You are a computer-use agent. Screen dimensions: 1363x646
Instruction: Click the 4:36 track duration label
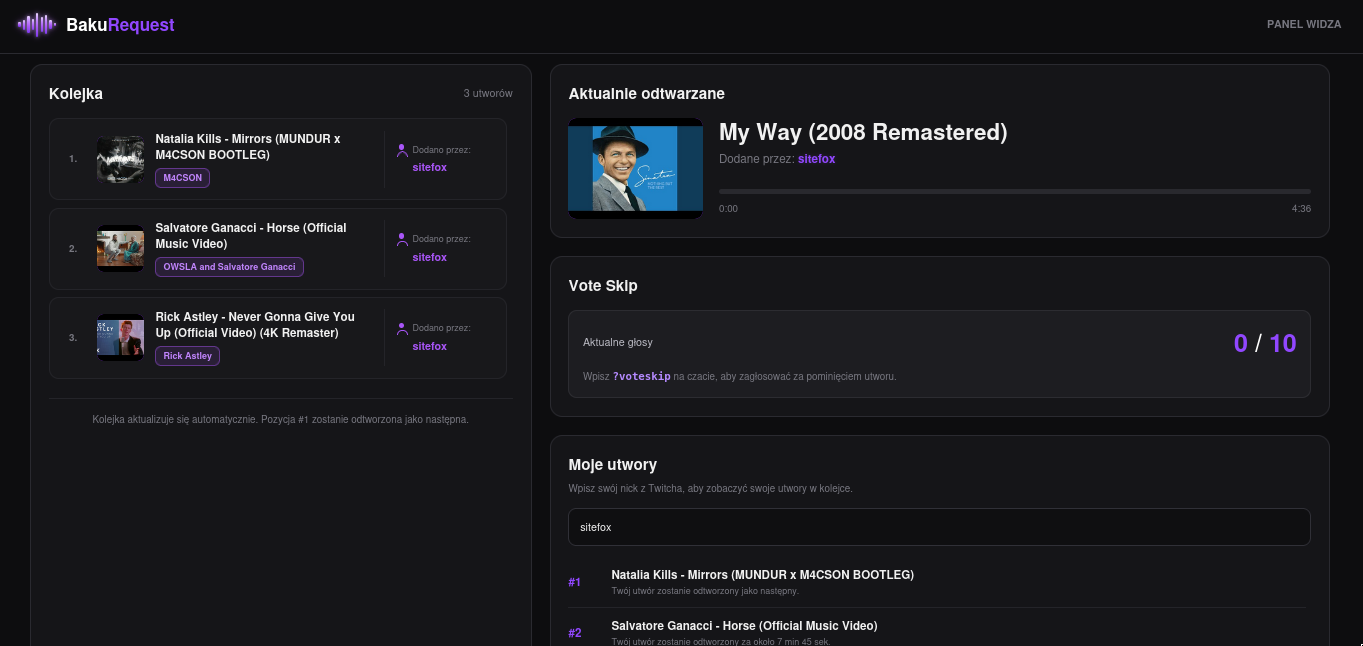(x=1301, y=209)
